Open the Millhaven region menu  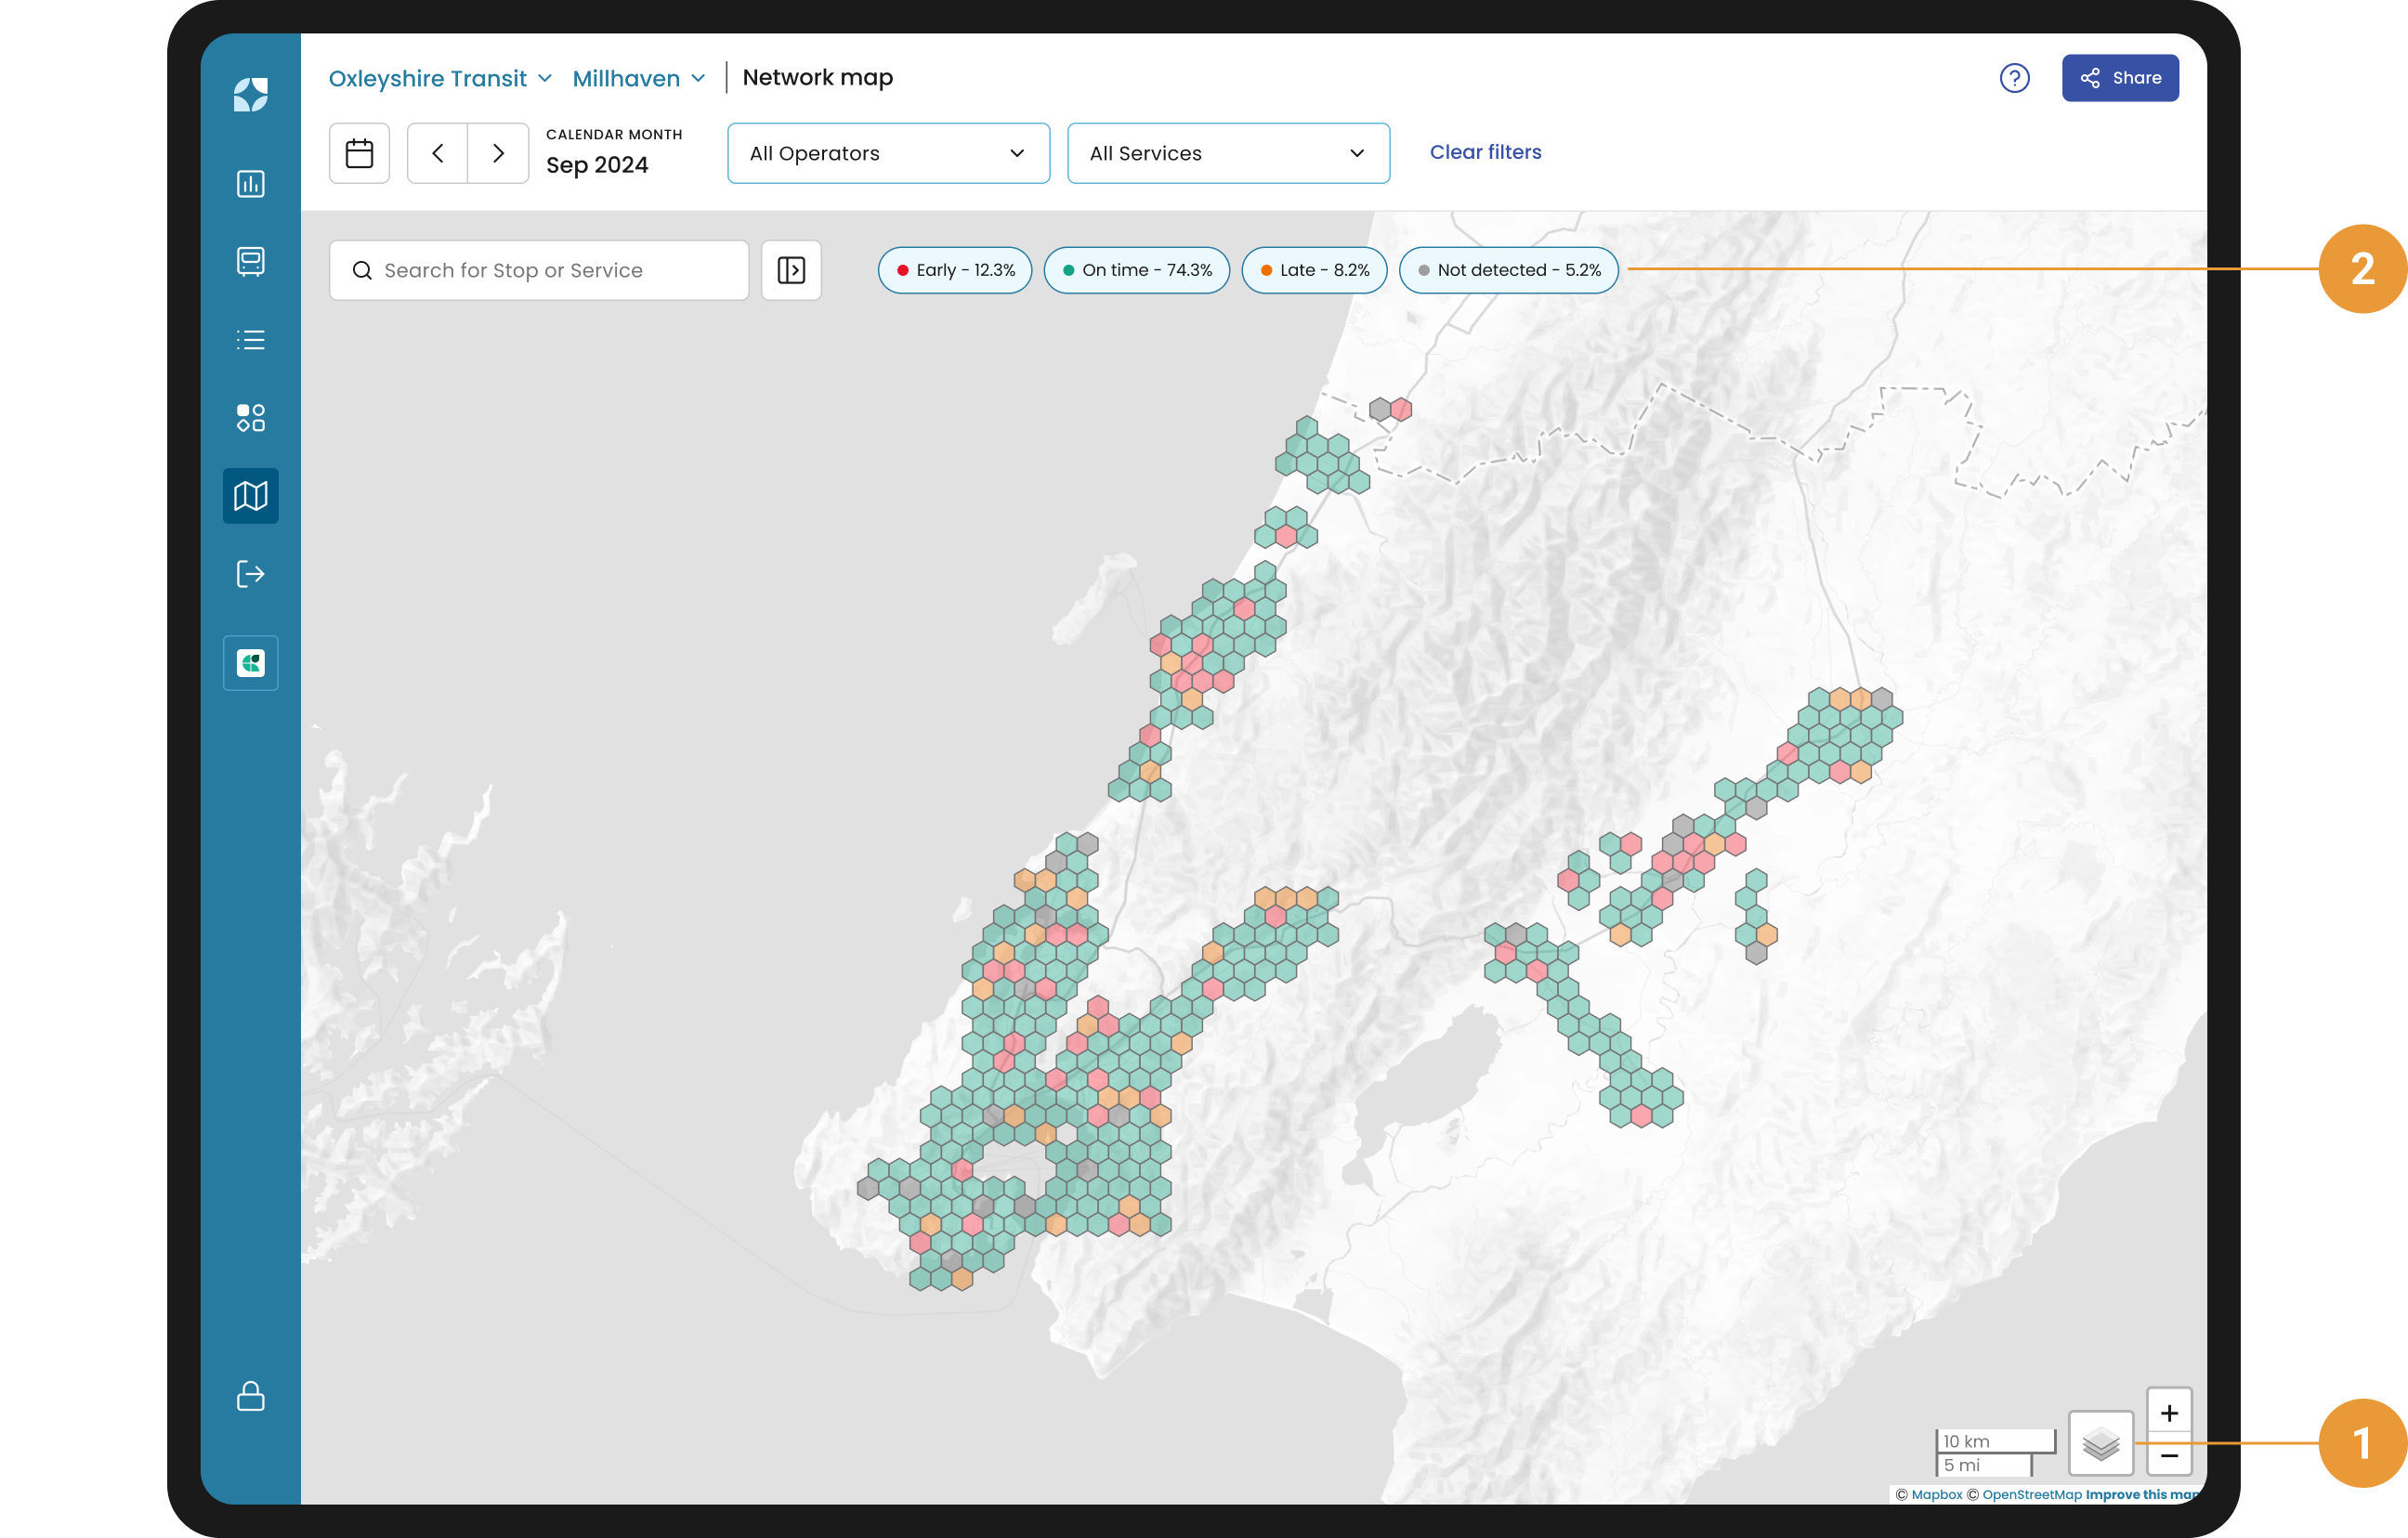639,78
